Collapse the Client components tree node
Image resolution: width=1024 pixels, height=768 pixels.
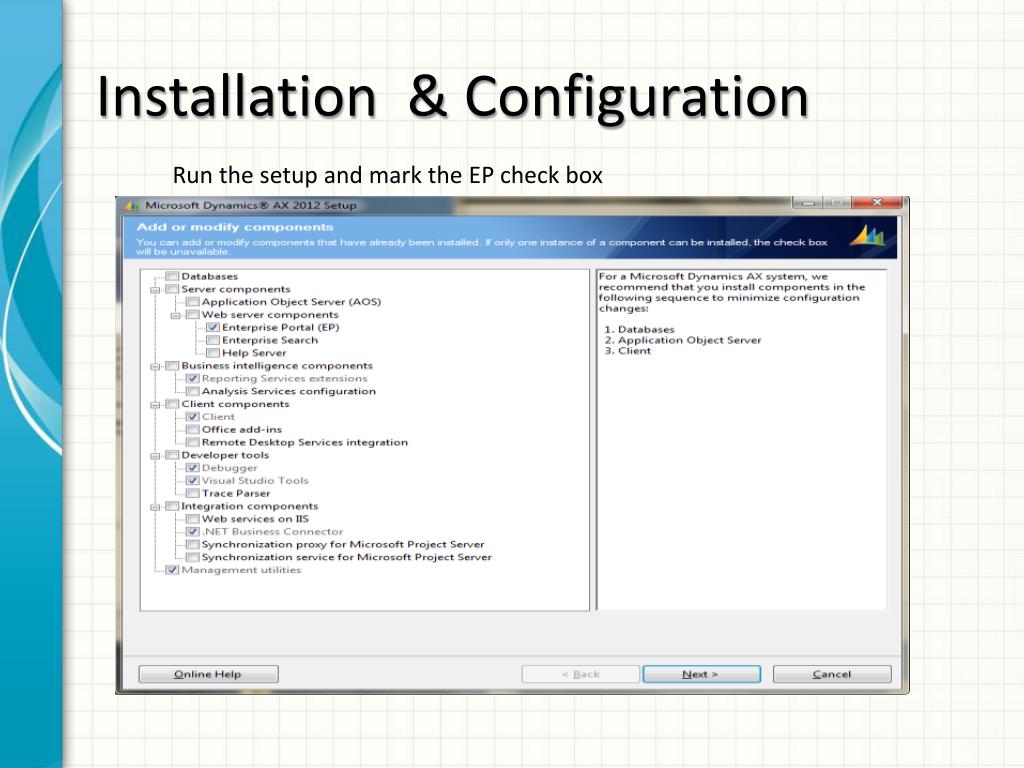coord(155,405)
